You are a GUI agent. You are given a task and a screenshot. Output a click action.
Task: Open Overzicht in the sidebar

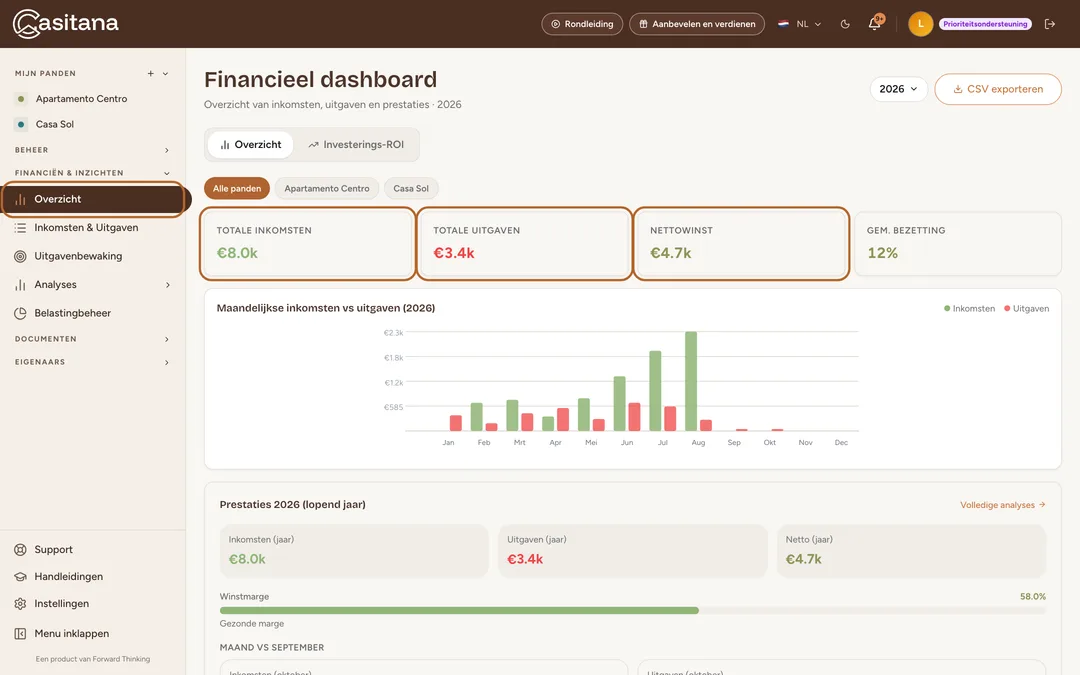pyautogui.click(x=93, y=199)
